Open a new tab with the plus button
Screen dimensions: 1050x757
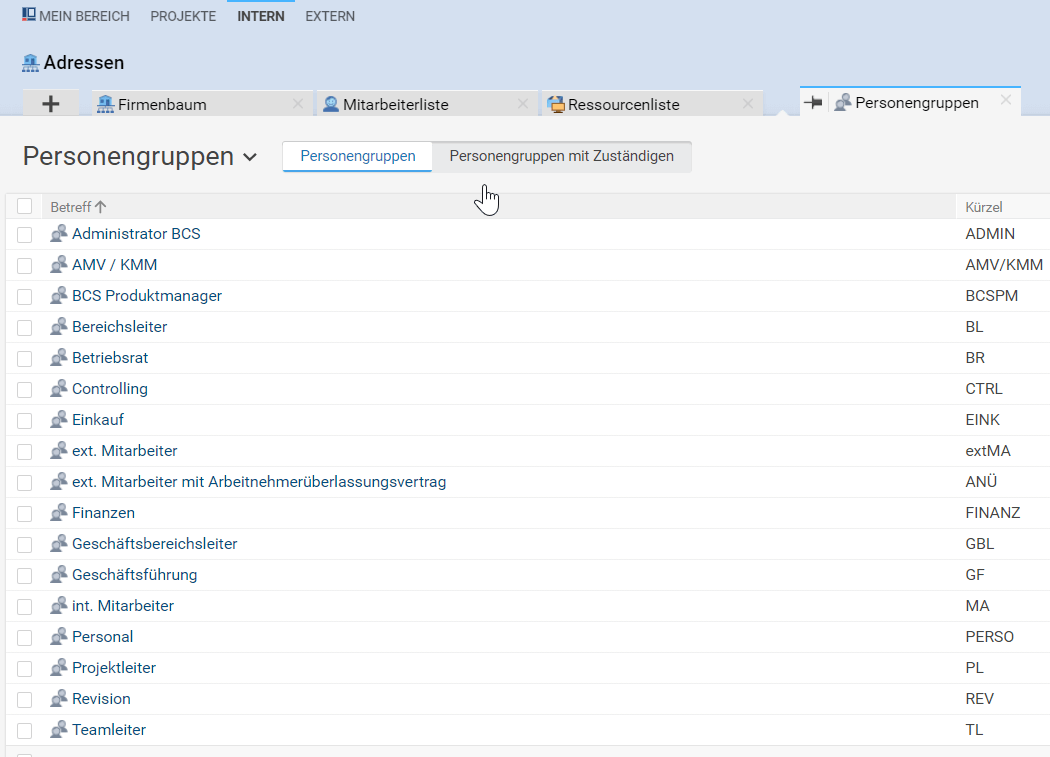(x=51, y=102)
